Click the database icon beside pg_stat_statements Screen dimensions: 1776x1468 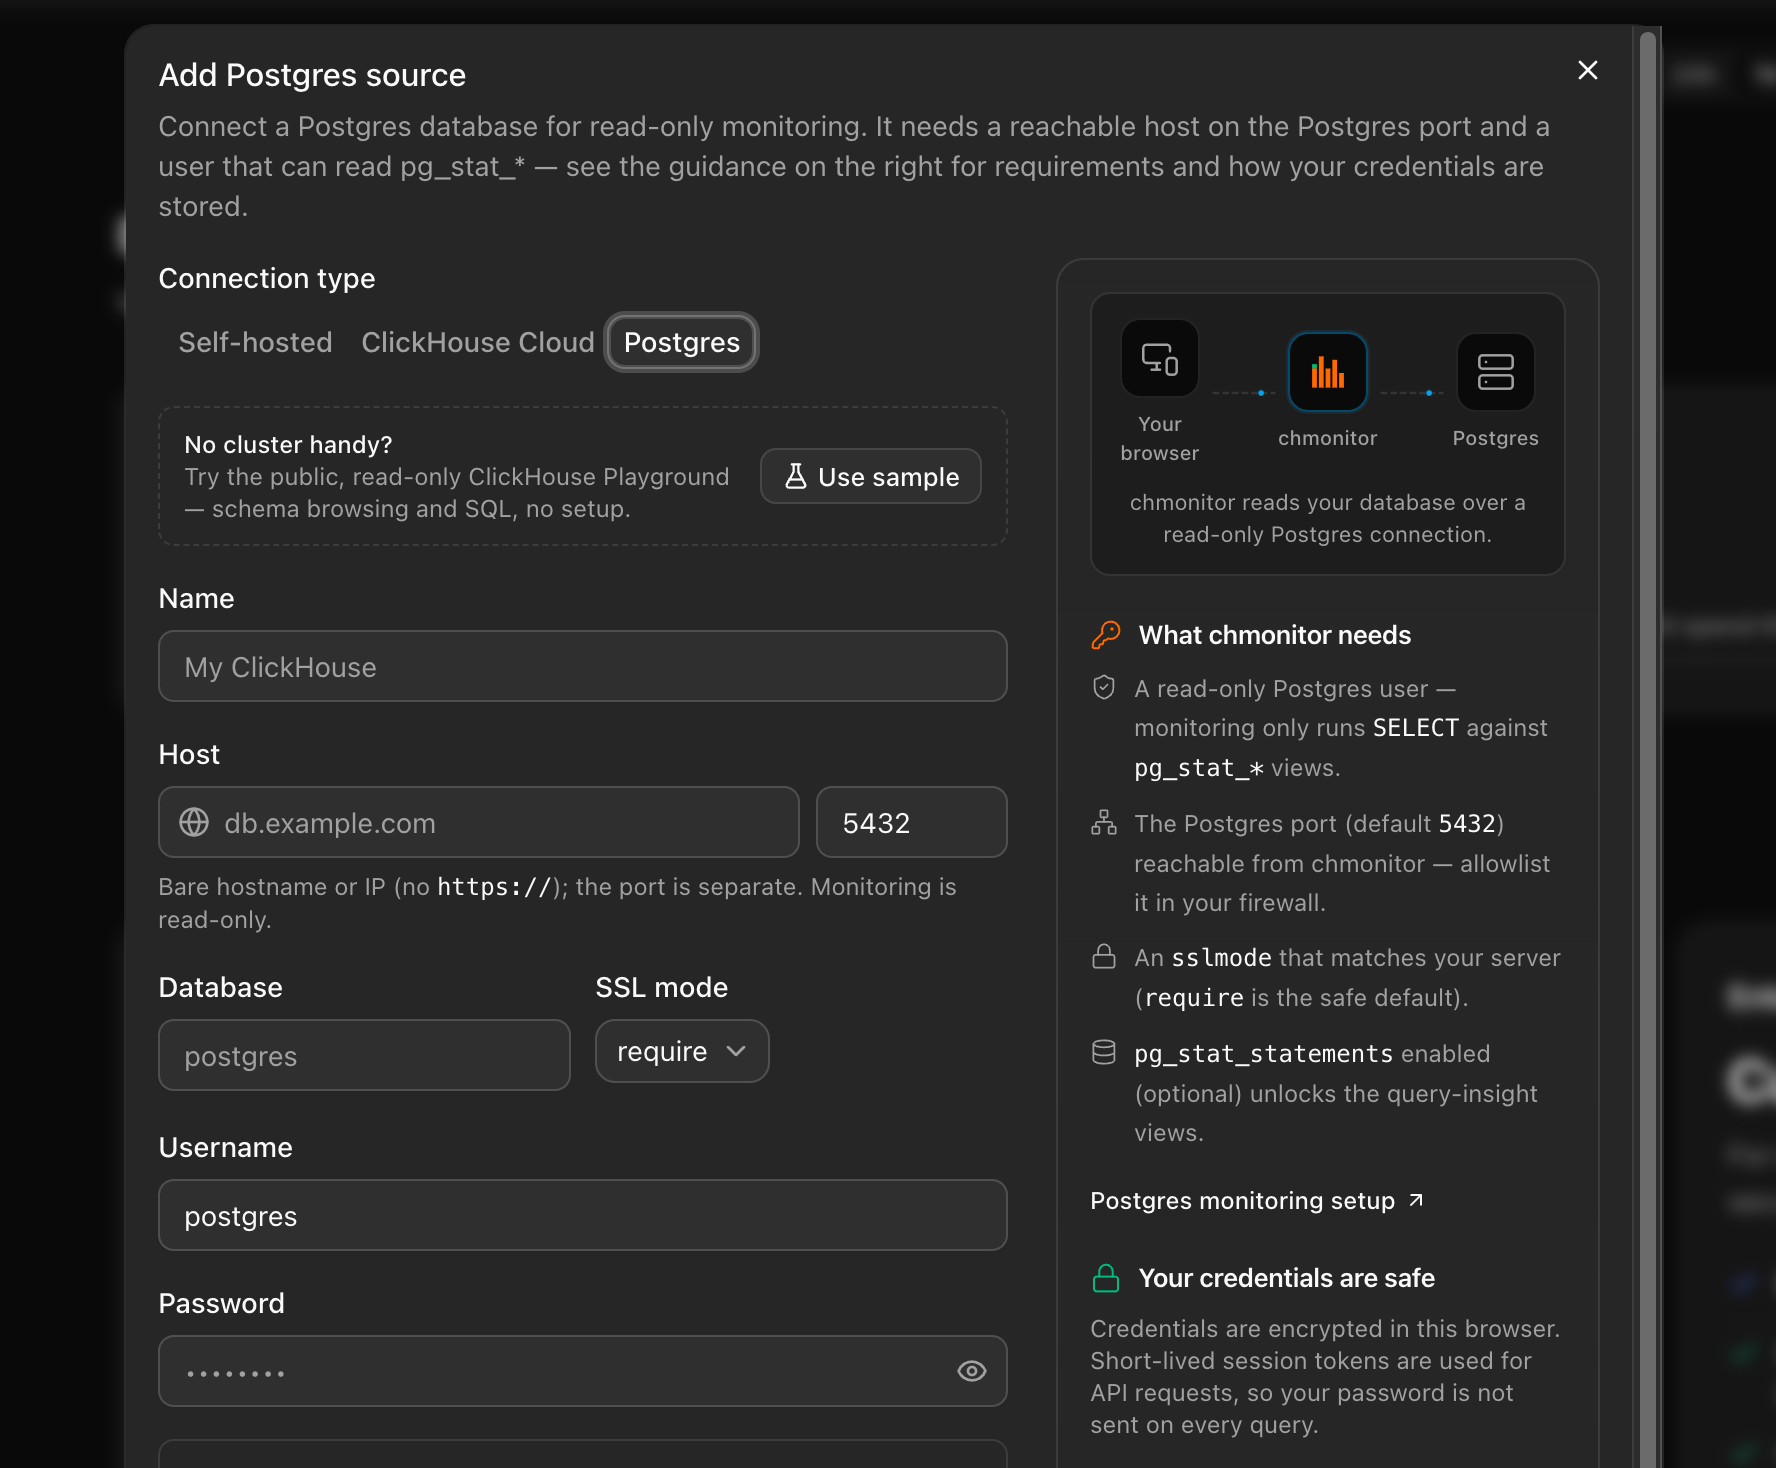coord(1104,1053)
